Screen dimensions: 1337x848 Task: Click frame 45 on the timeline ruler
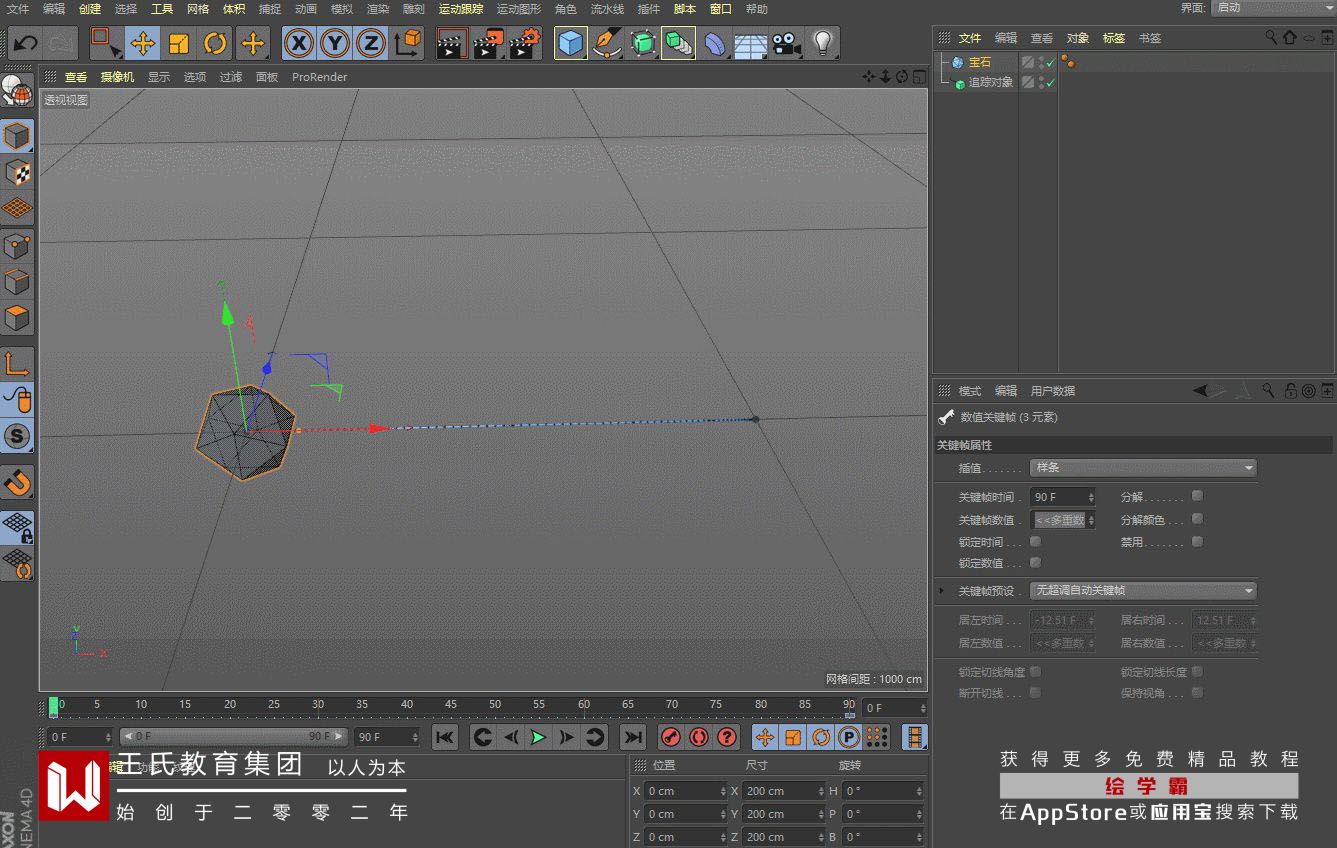click(x=451, y=705)
